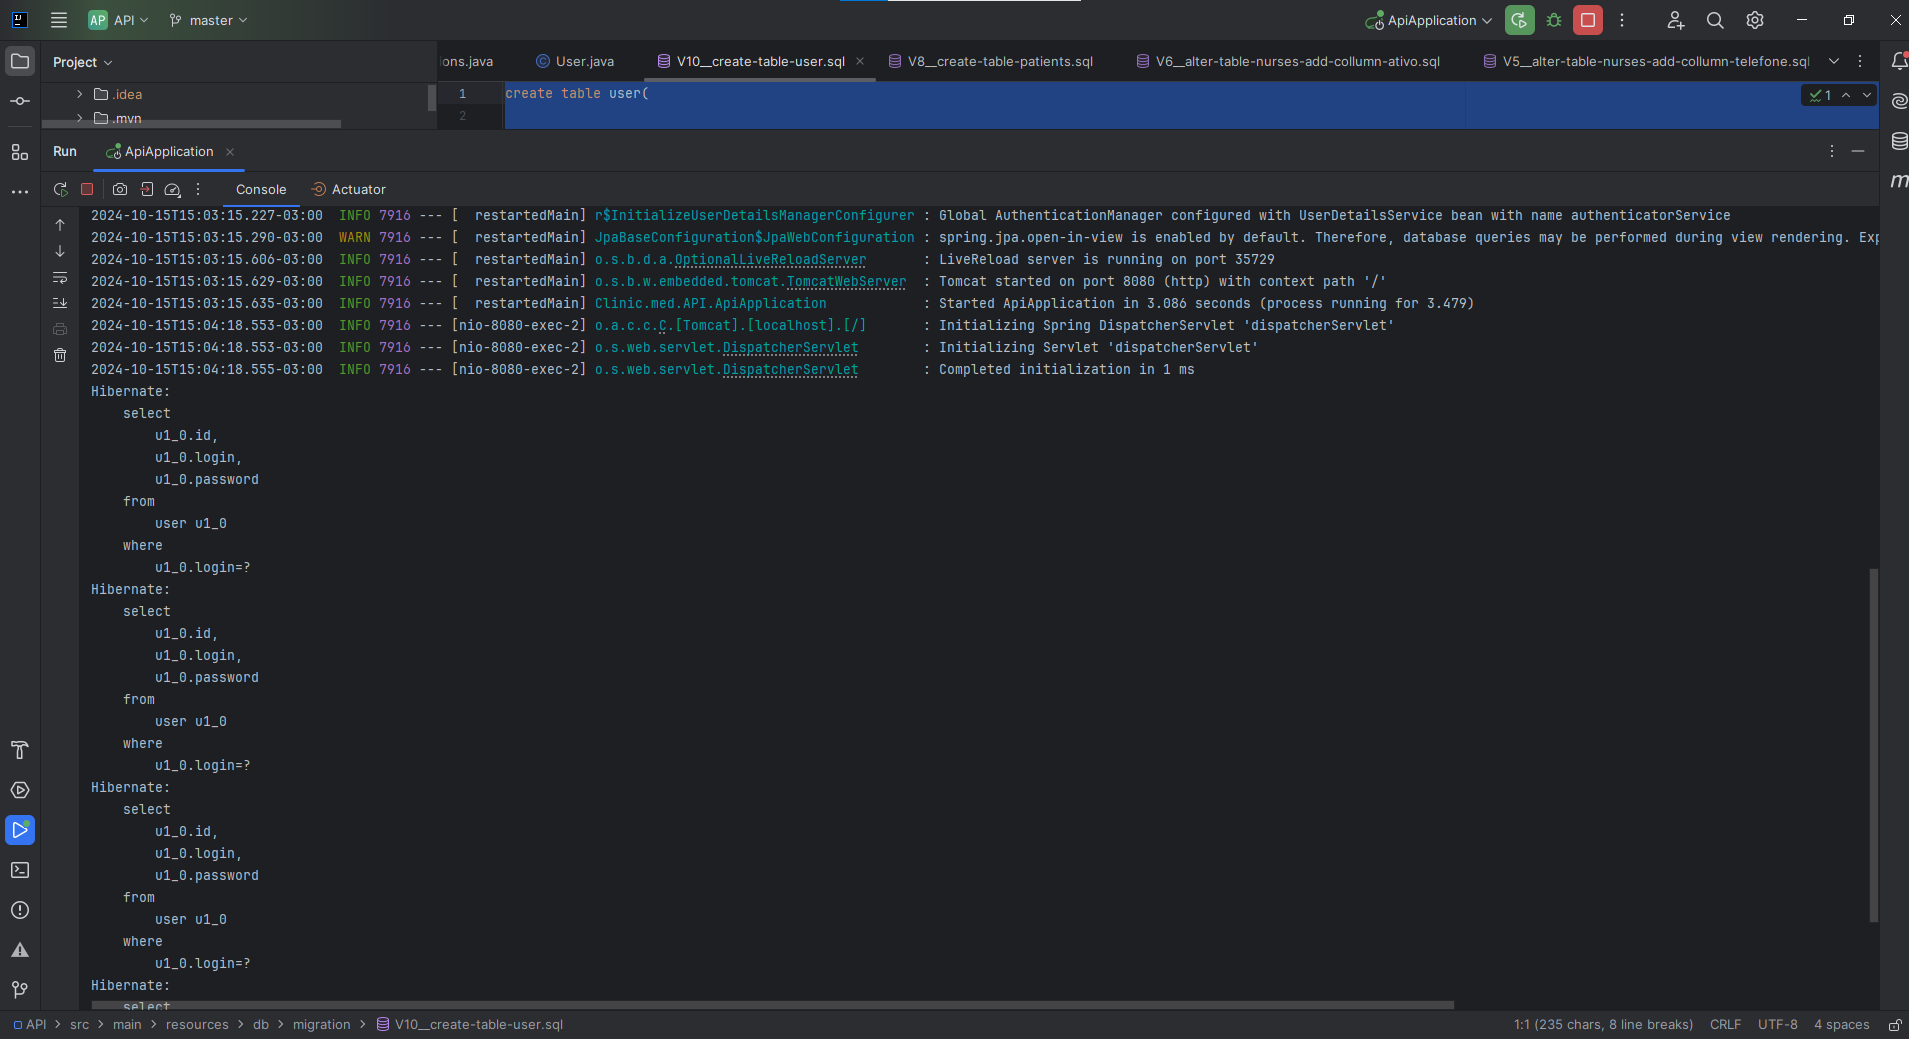Stop ApiApplication with red stop button
This screenshot has height=1039, width=1909.
(x=1588, y=20)
